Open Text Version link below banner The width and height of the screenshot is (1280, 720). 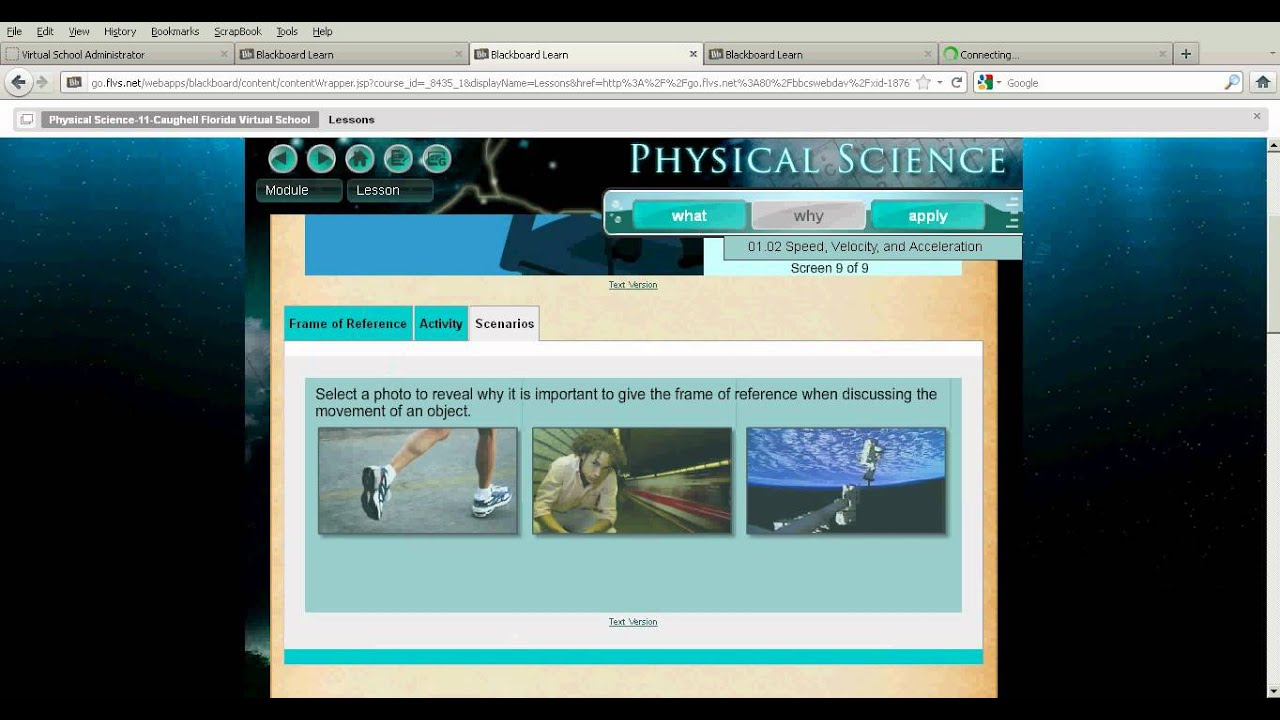point(633,285)
